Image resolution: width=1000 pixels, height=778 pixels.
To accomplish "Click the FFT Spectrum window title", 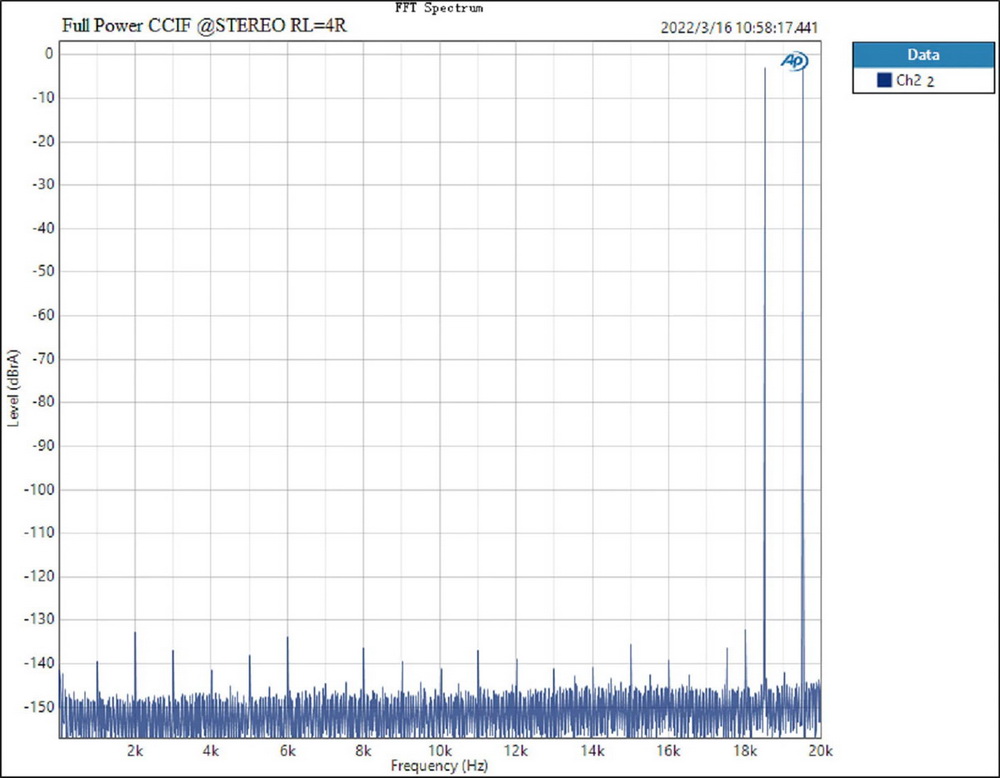I will [440, 7].
